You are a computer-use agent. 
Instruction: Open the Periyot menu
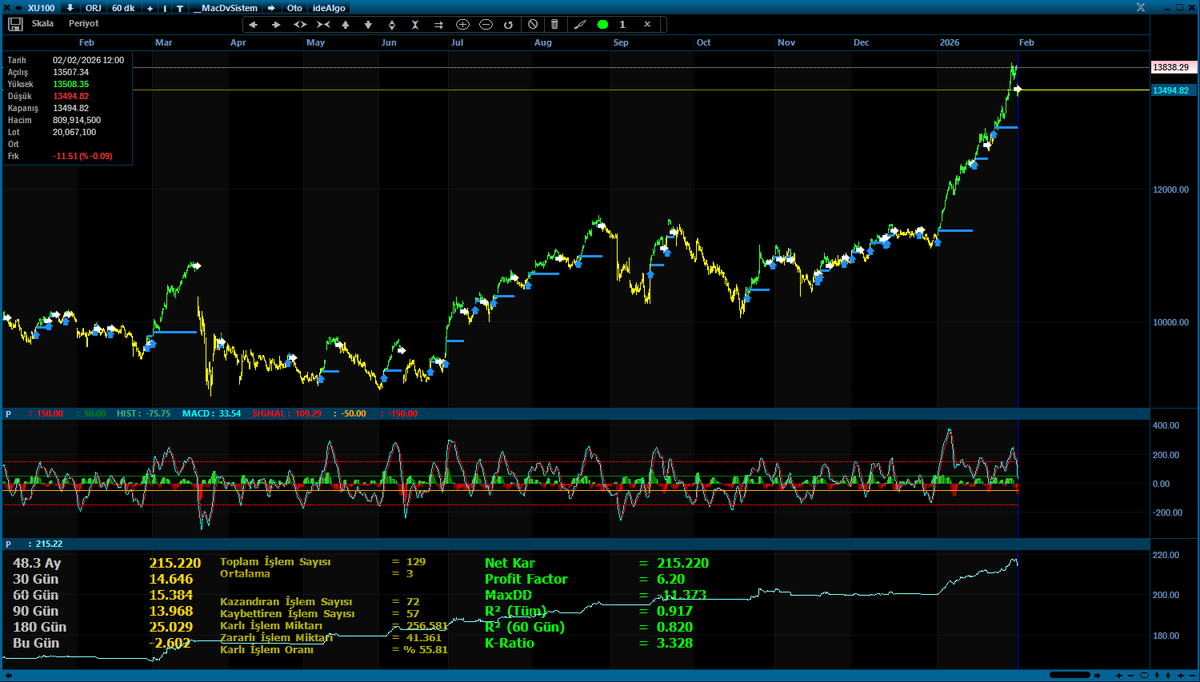coord(84,23)
